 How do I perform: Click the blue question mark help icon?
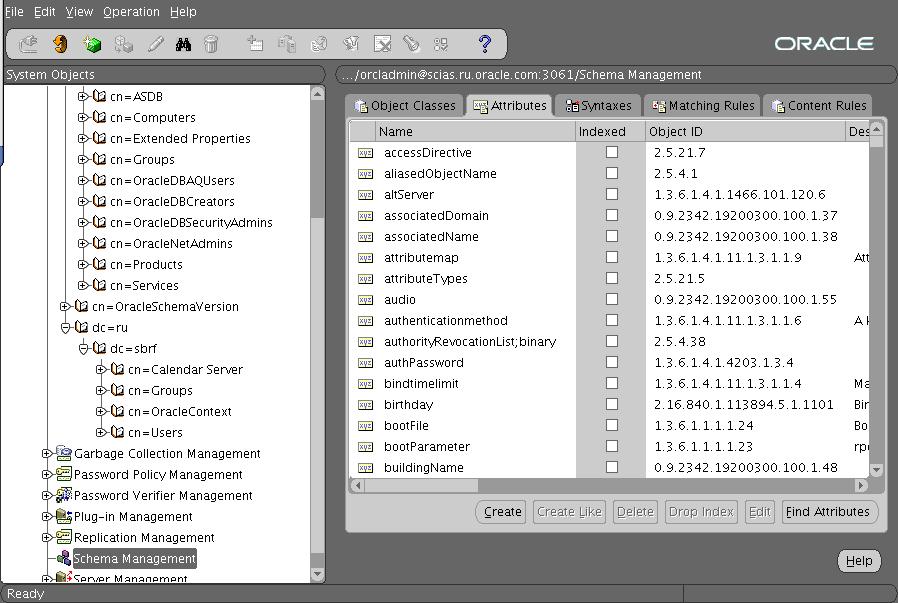click(x=485, y=44)
